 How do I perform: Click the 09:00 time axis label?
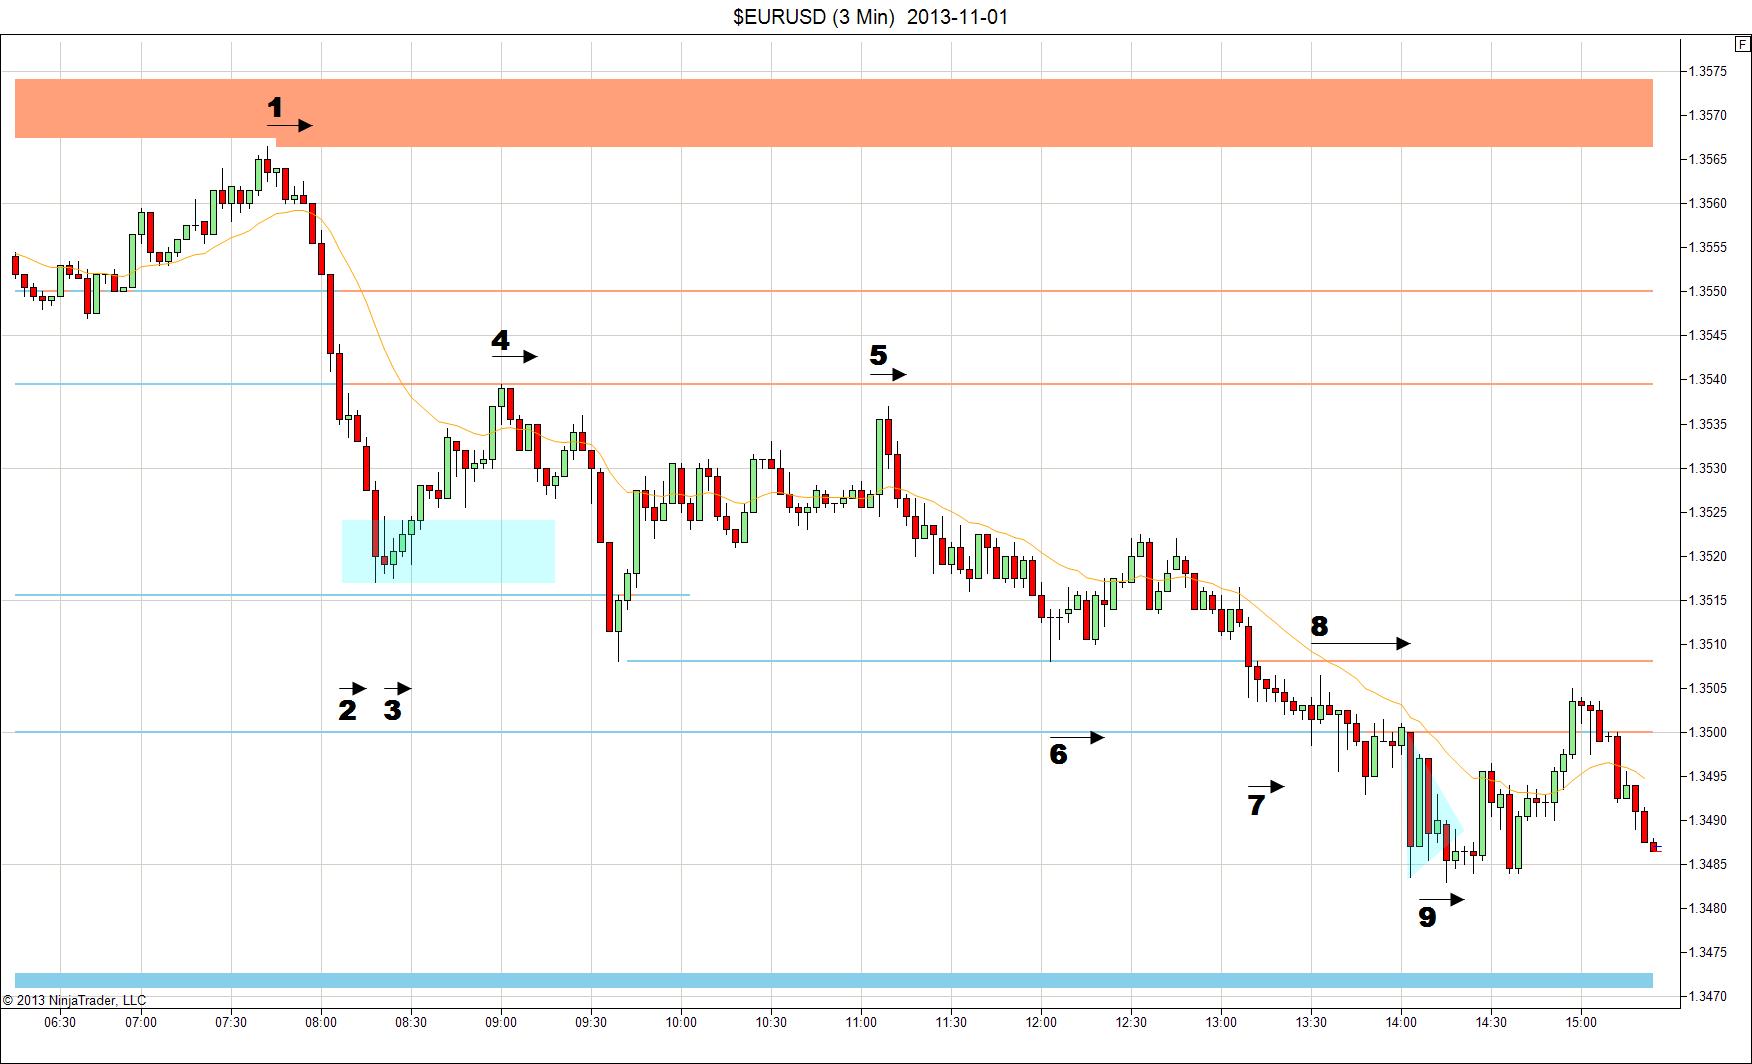tap(501, 1022)
